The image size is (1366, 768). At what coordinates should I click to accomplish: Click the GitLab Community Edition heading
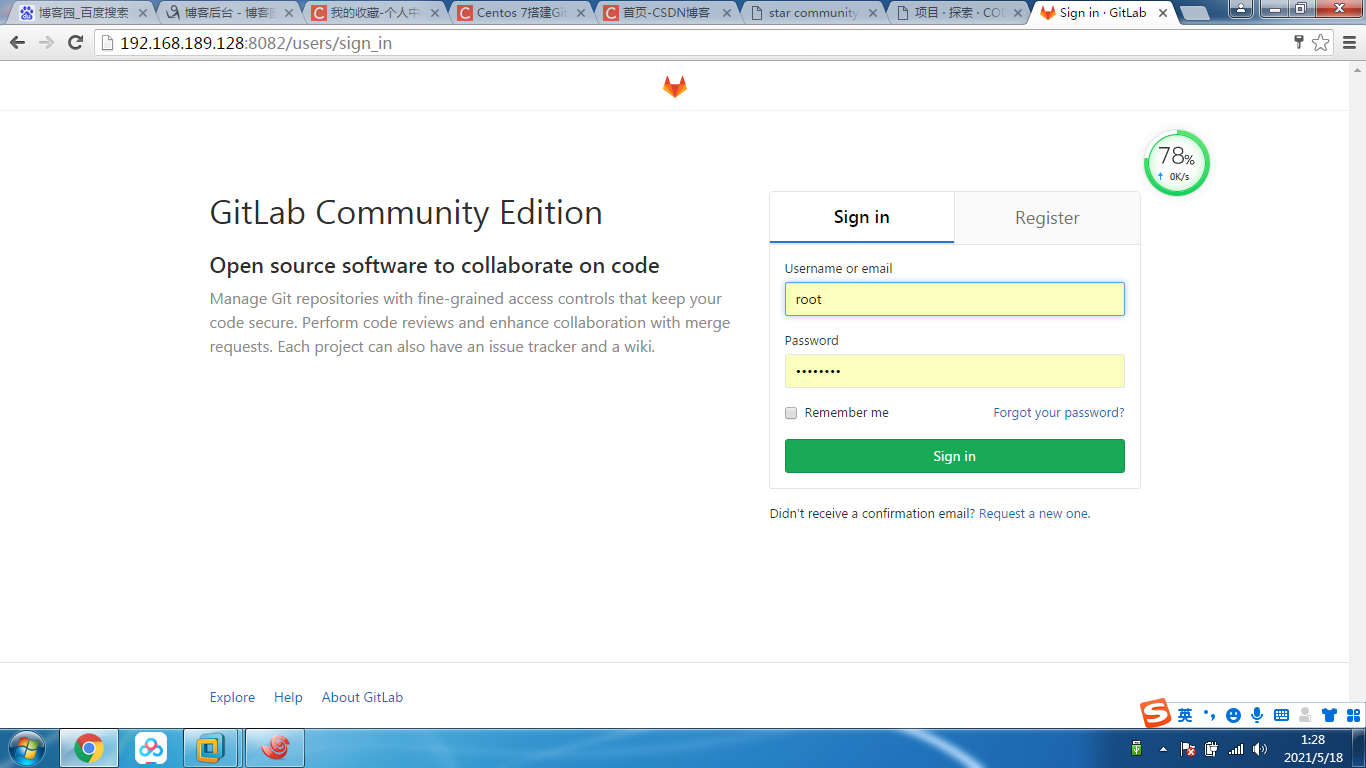click(x=406, y=213)
